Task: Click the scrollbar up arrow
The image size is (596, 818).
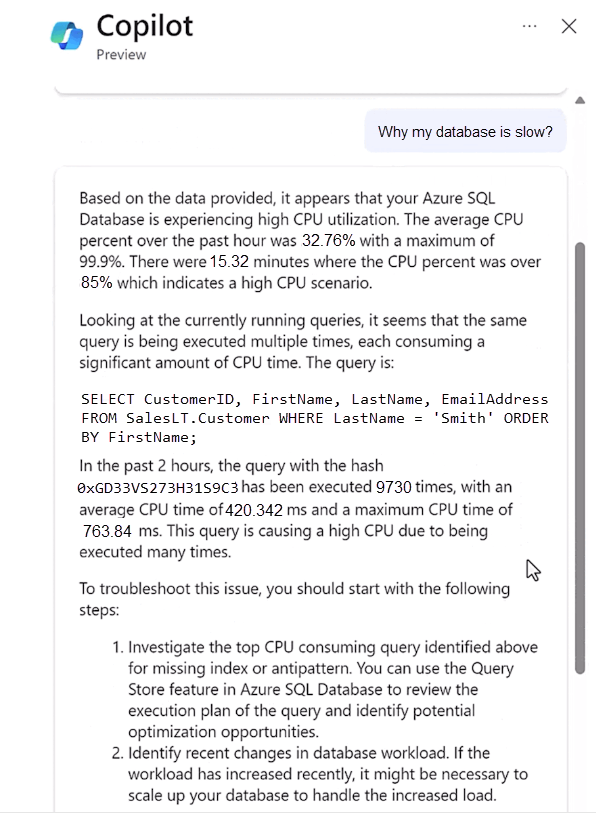Action: pyautogui.click(x=580, y=100)
